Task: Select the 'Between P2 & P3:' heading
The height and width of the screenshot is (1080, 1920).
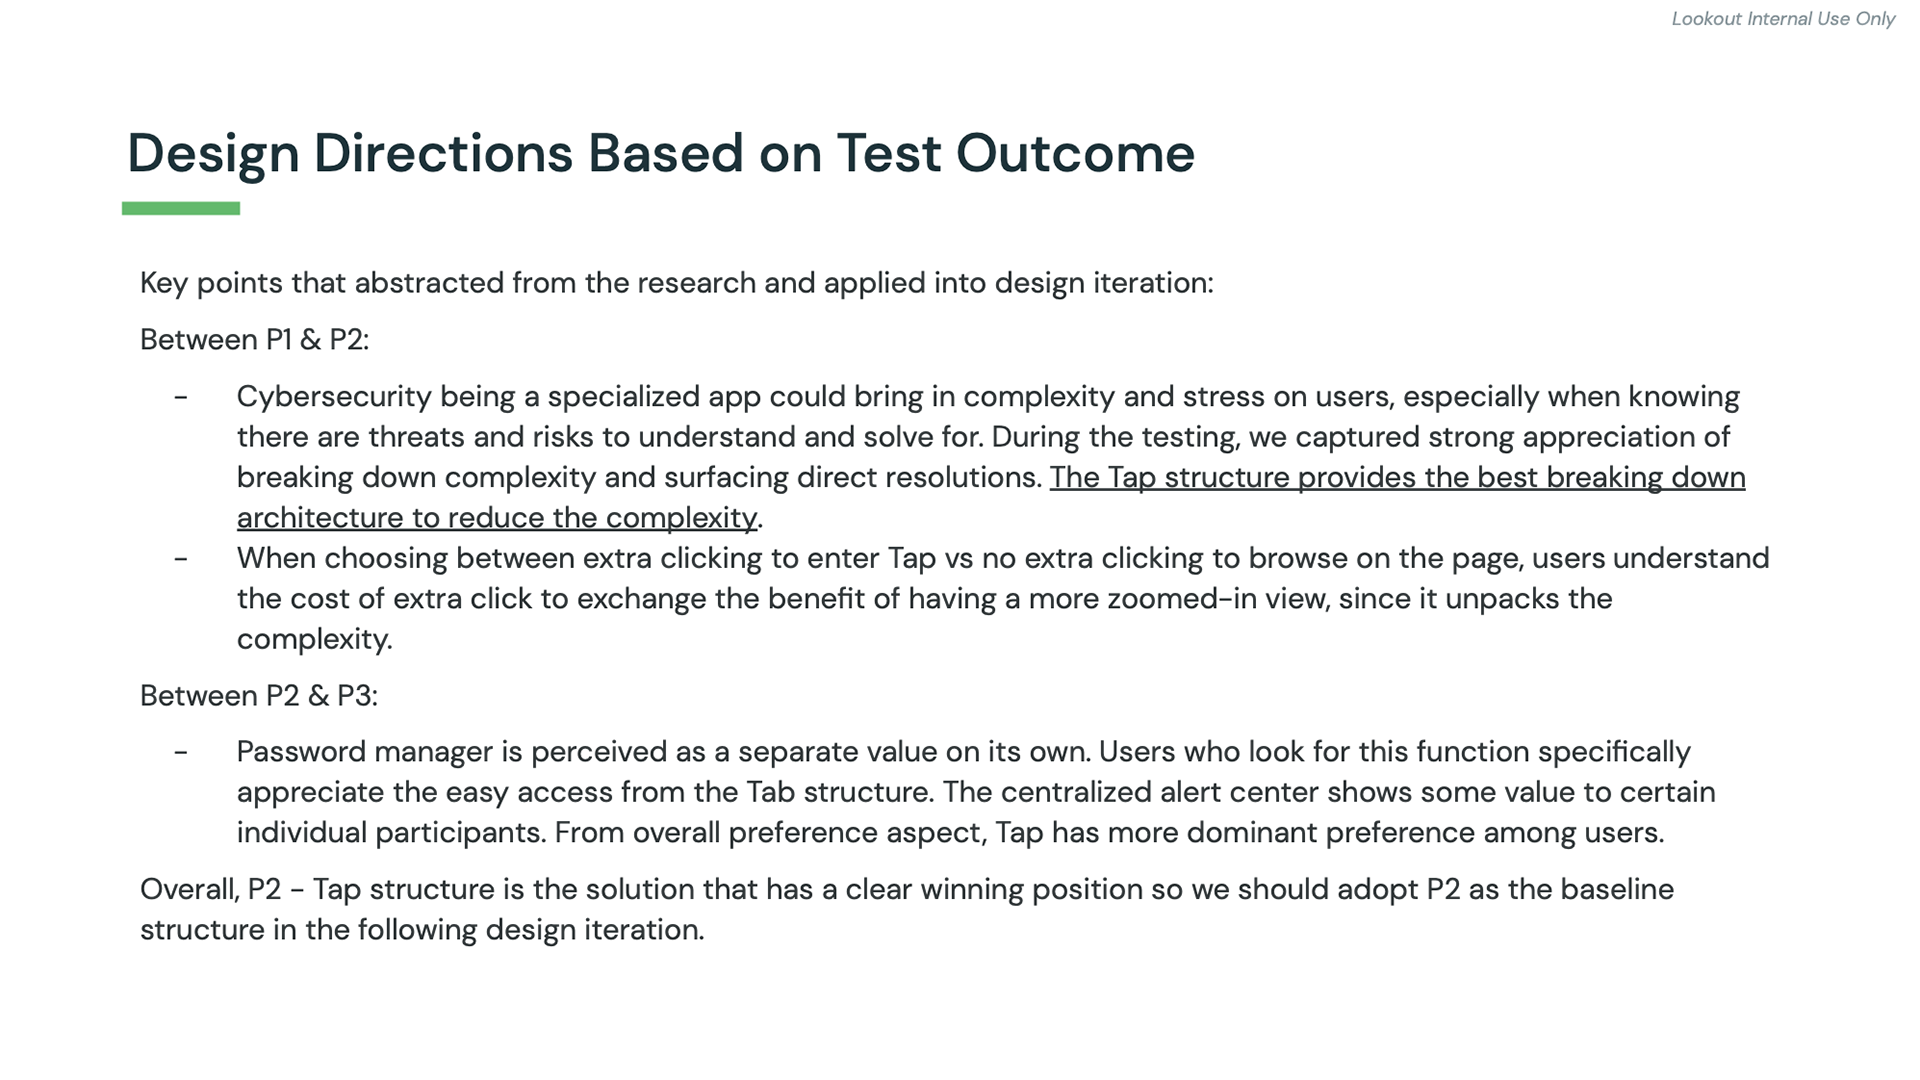Action: click(259, 696)
